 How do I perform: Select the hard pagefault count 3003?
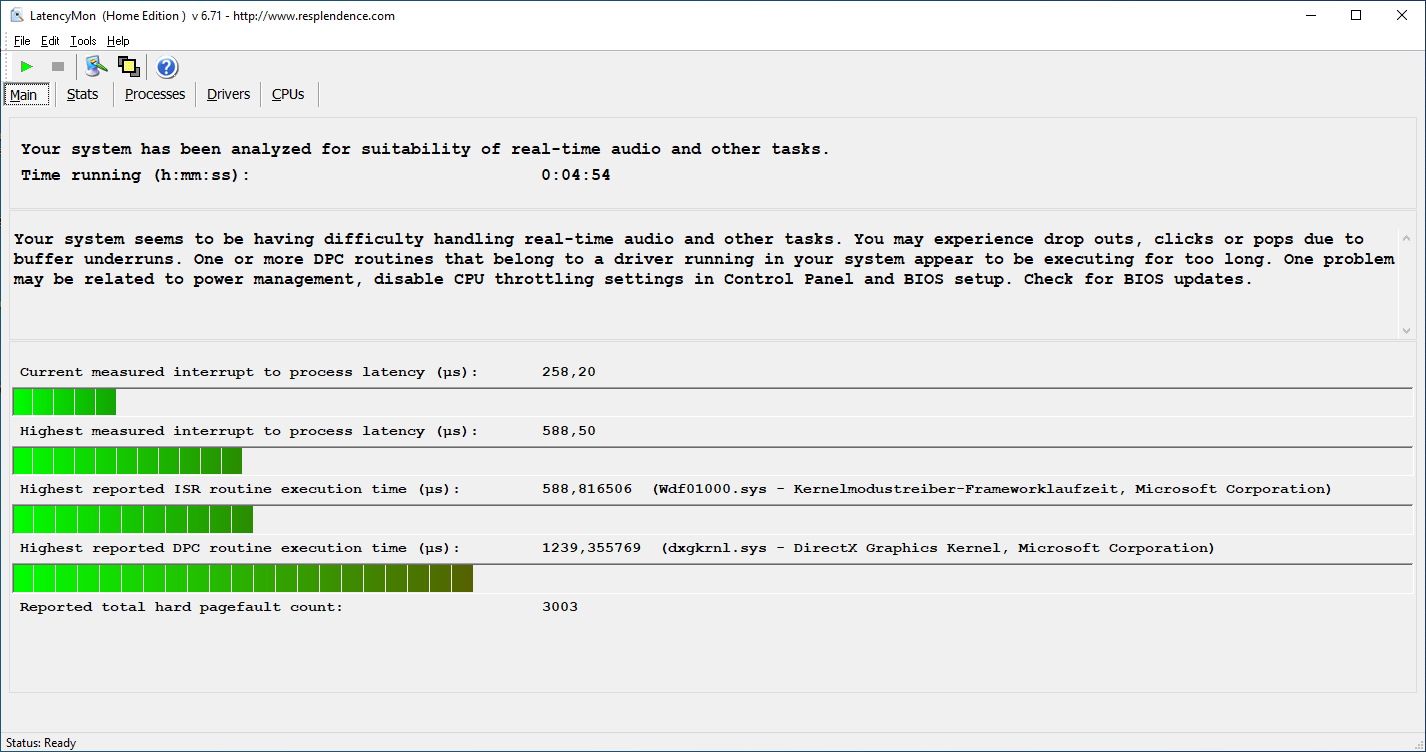(x=560, y=607)
